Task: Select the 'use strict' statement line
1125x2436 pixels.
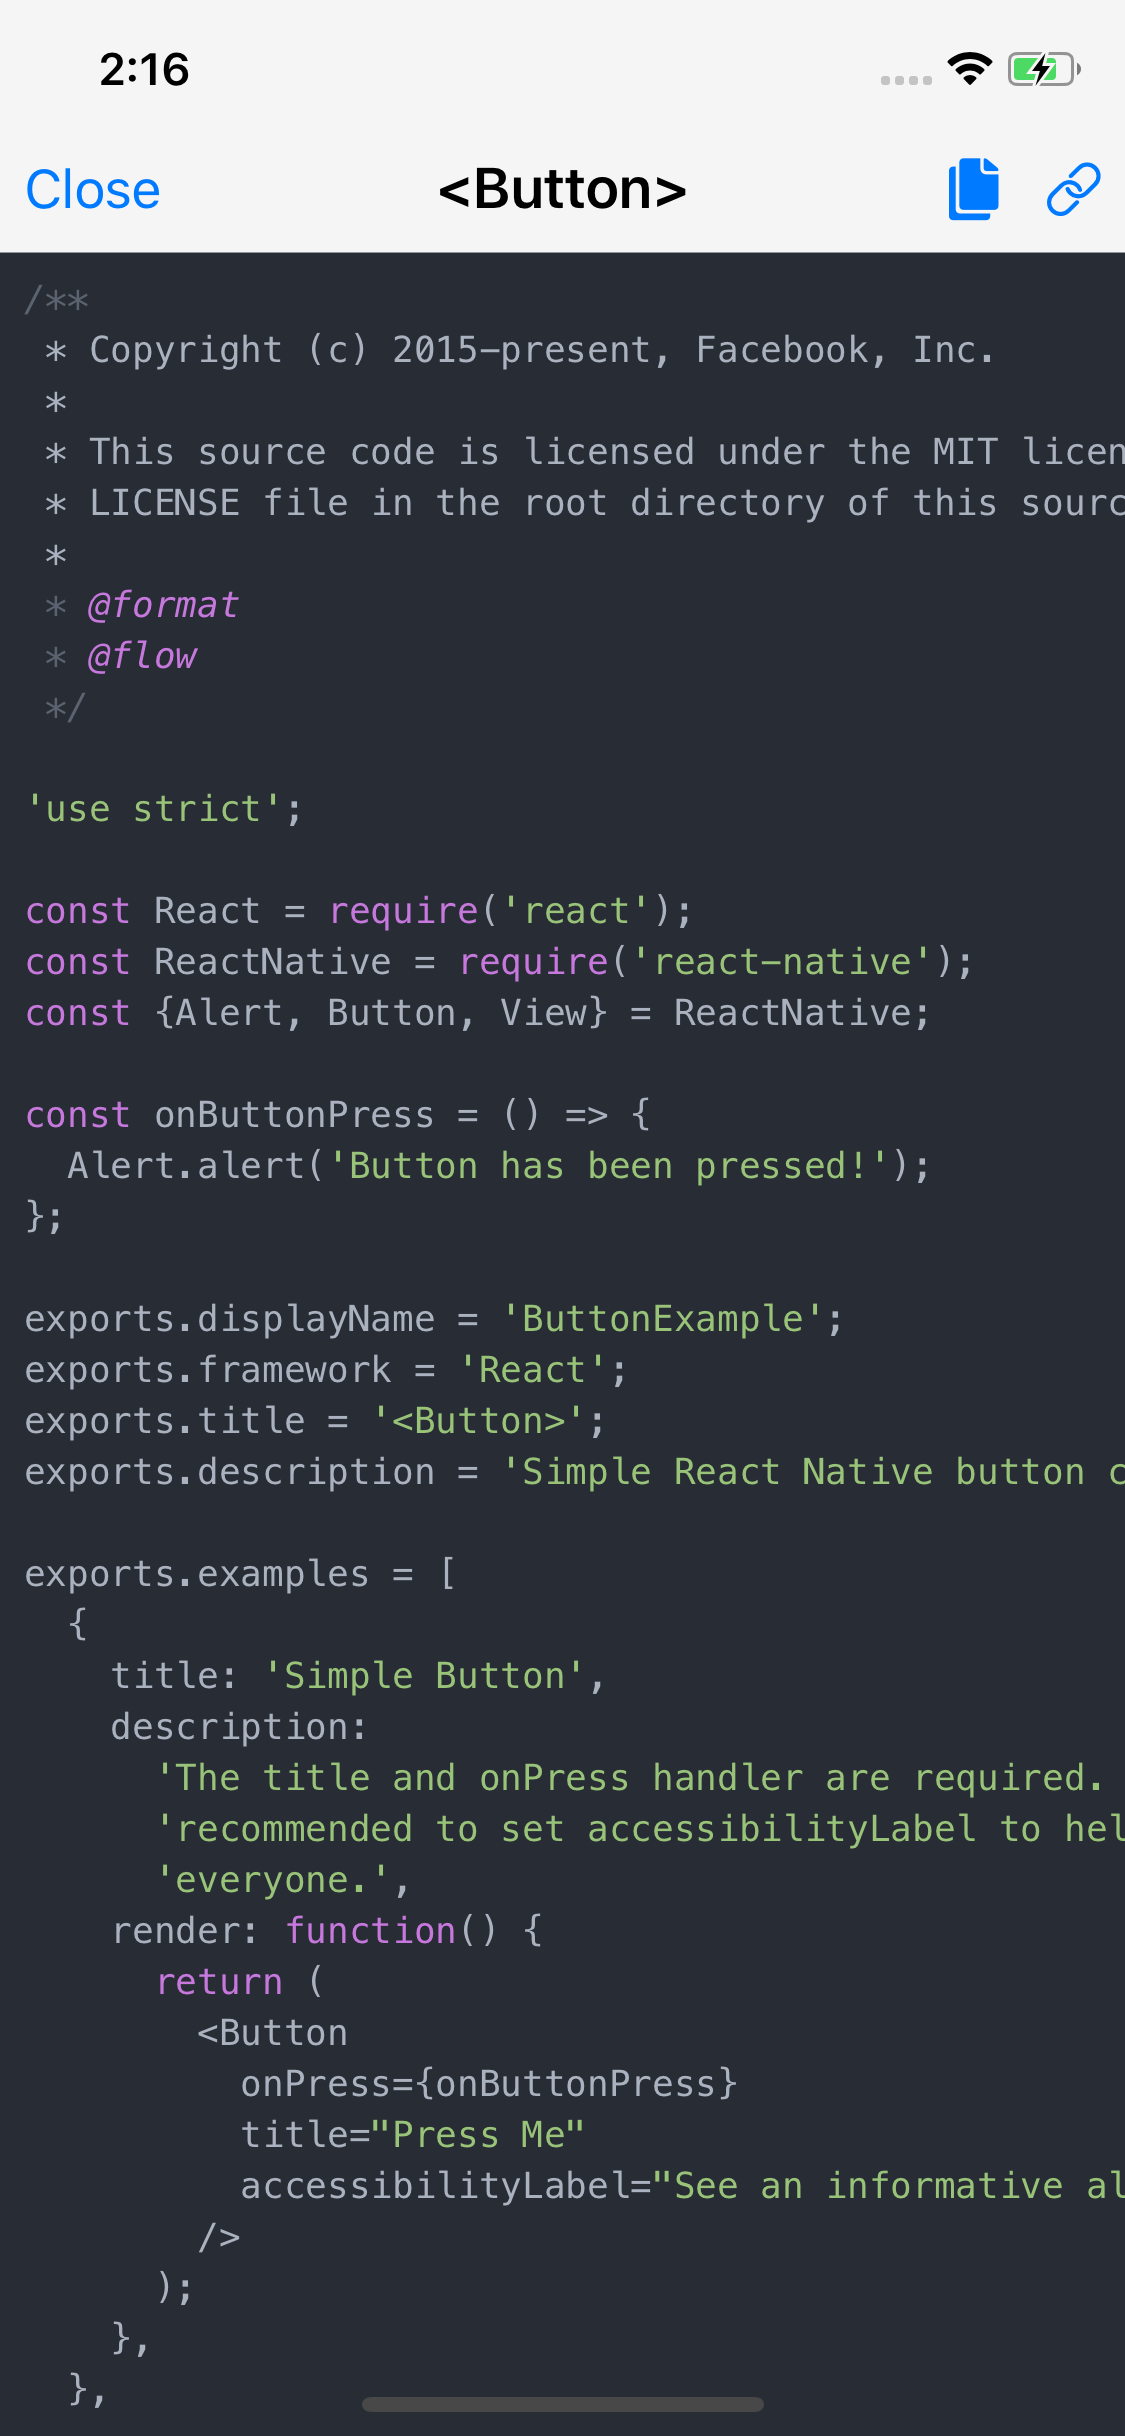Action: (x=165, y=808)
